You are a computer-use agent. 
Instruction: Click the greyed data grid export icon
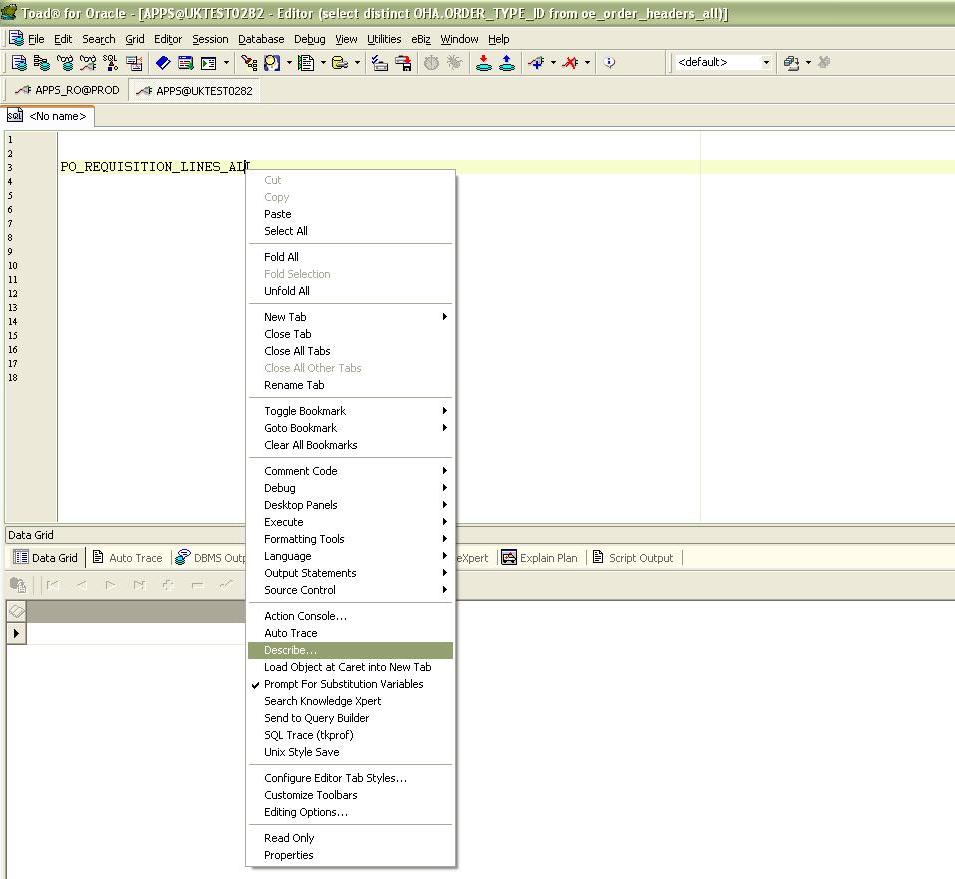18,585
